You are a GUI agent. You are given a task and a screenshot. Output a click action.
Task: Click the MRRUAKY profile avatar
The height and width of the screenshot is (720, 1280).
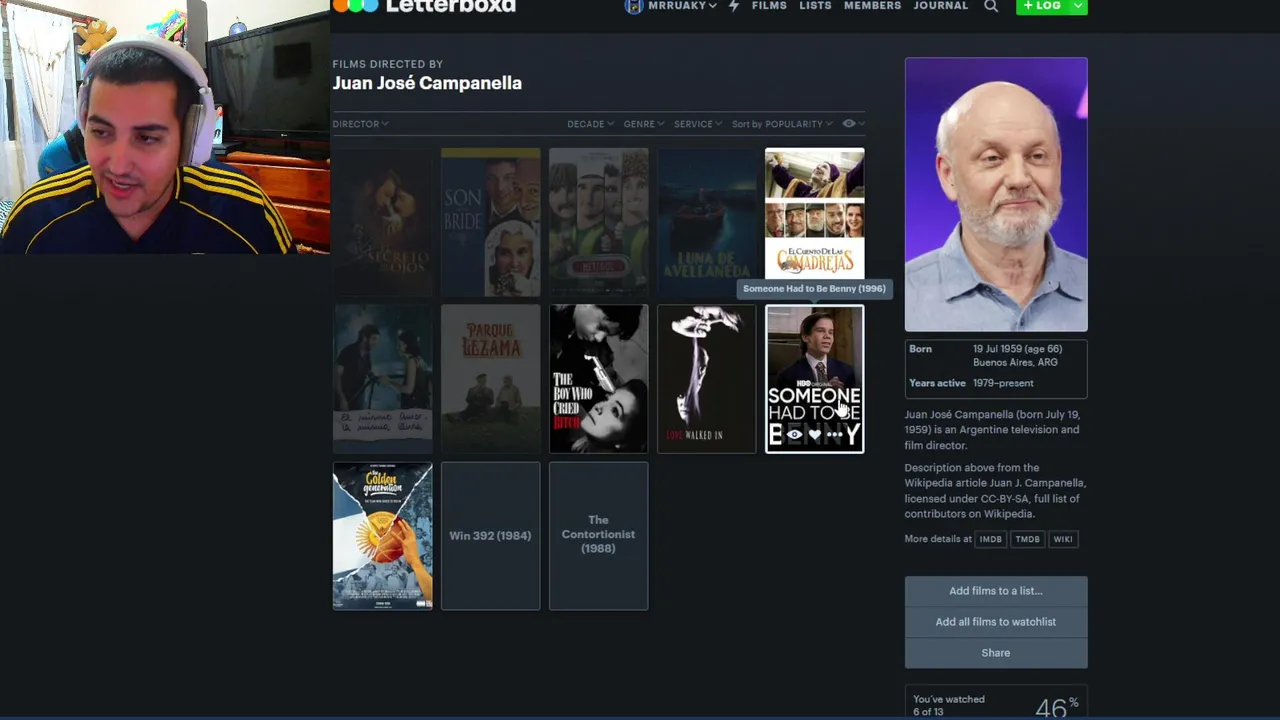coord(633,6)
